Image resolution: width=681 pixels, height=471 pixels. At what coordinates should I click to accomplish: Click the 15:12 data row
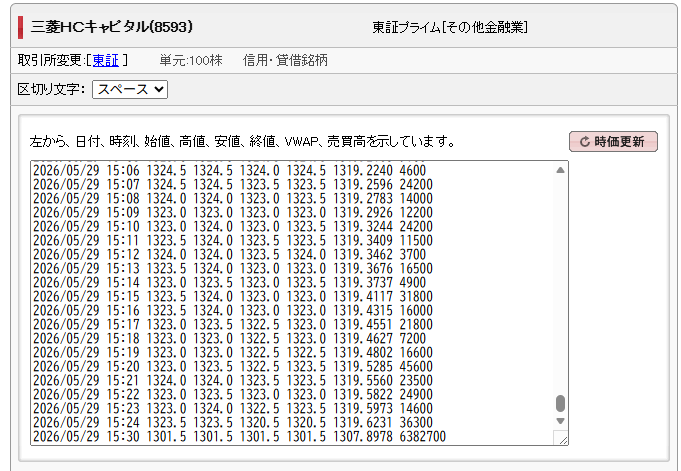click(x=230, y=254)
